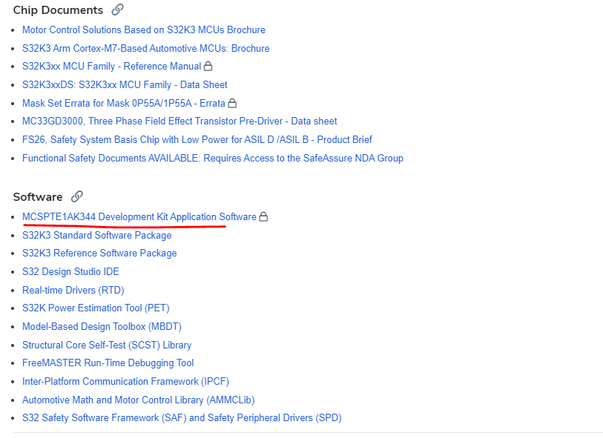Viewport: 603px width, 438px height.
Task: Open Model-Based Design Toolbox (MBDT) link
Action: pyautogui.click(x=102, y=326)
